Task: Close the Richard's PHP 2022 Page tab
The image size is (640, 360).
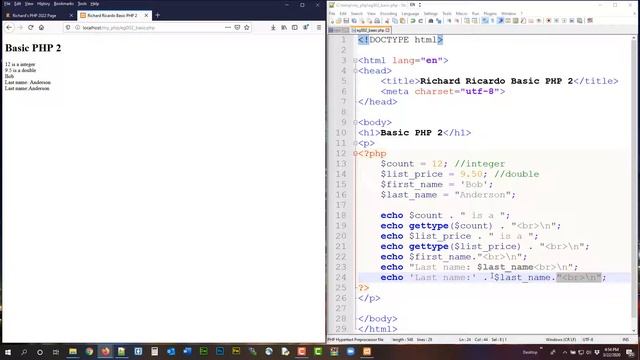Action: 71,15
